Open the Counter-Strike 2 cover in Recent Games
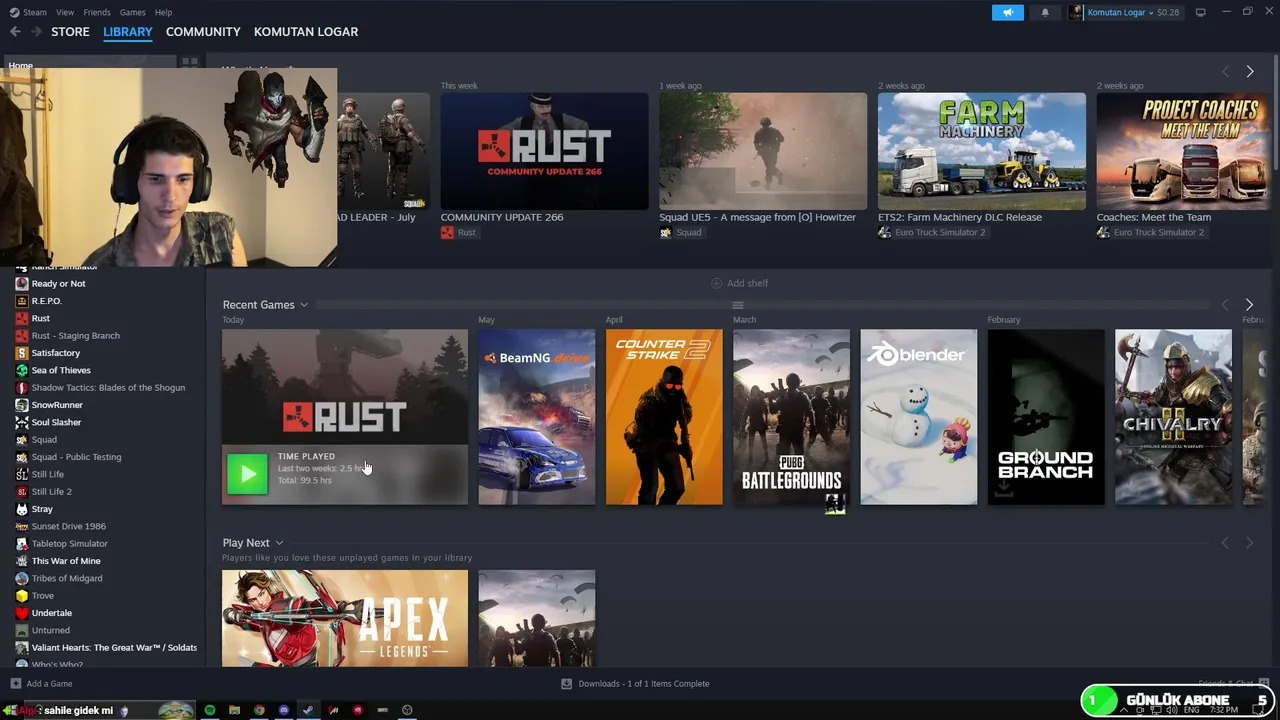1280x720 pixels. tap(664, 417)
